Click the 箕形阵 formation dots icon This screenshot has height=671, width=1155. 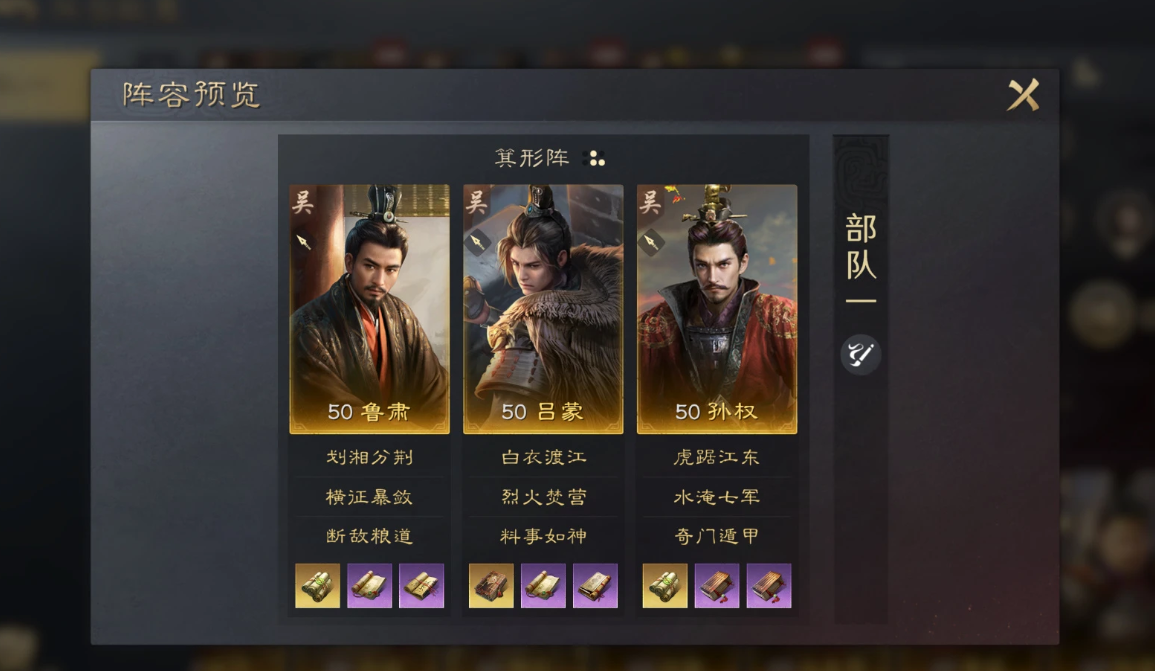coord(594,158)
